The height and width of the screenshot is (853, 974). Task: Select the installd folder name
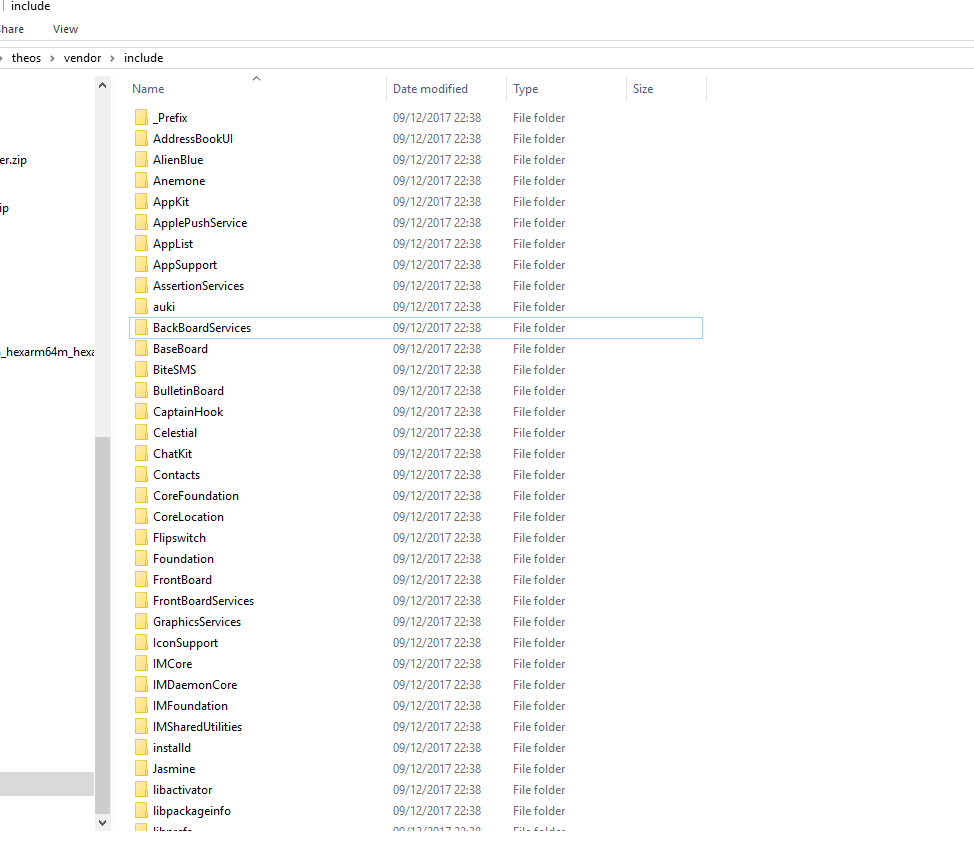171,748
